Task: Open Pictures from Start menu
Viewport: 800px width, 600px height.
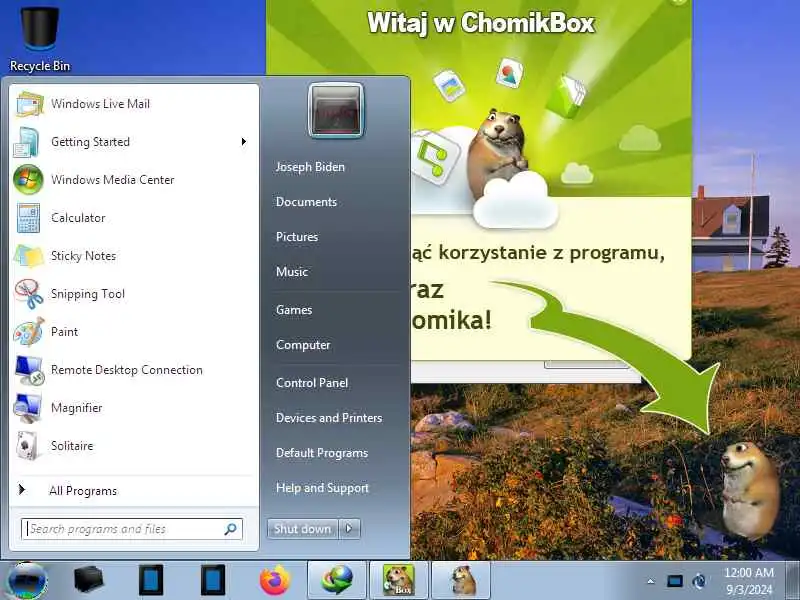Action: tap(297, 237)
